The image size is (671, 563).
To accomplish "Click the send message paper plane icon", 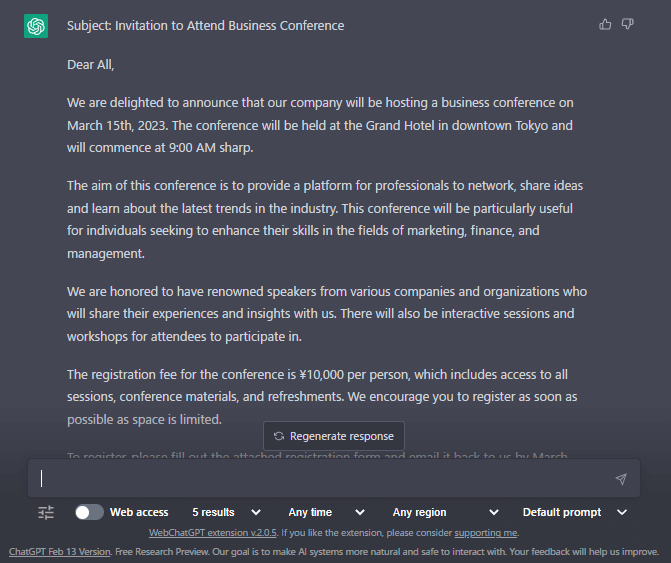I will [x=621, y=479].
